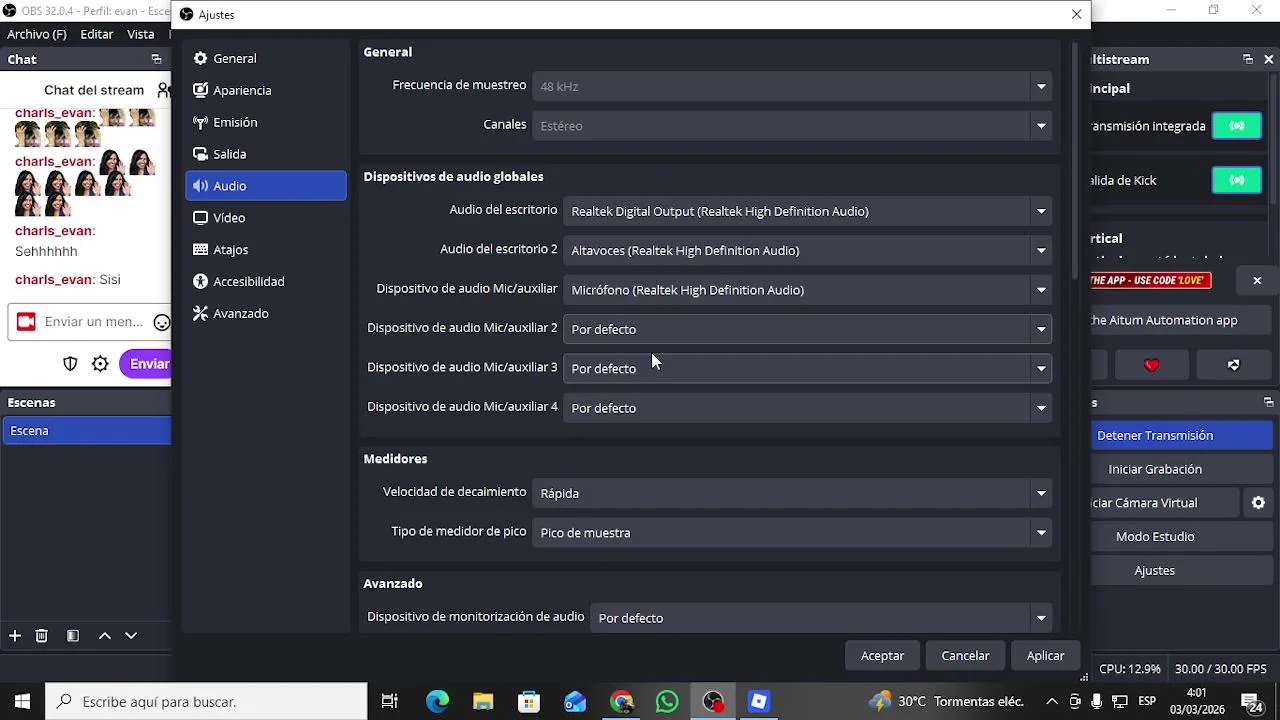The height and width of the screenshot is (720, 1280).
Task: Open WhatsApp from the taskbar
Action: pos(667,701)
